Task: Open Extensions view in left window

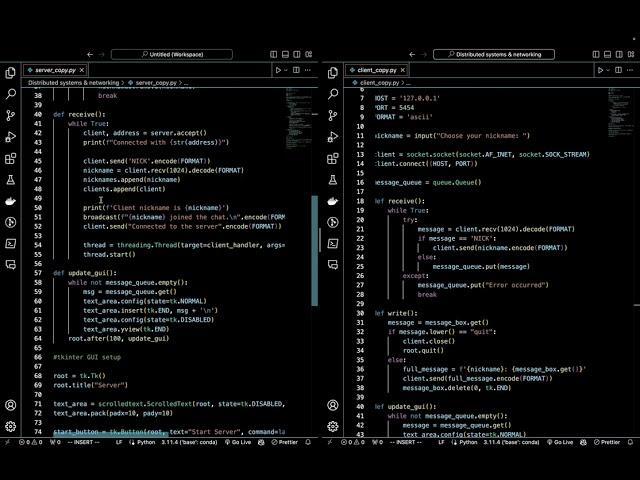Action: [11, 158]
